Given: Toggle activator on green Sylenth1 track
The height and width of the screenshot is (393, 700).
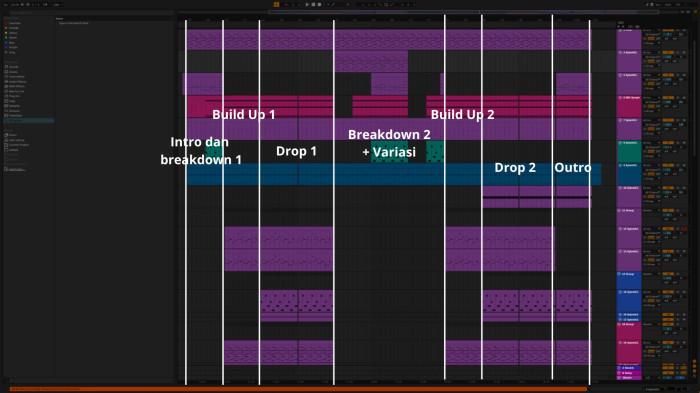Looking at the screenshot, I should click(668, 143).
